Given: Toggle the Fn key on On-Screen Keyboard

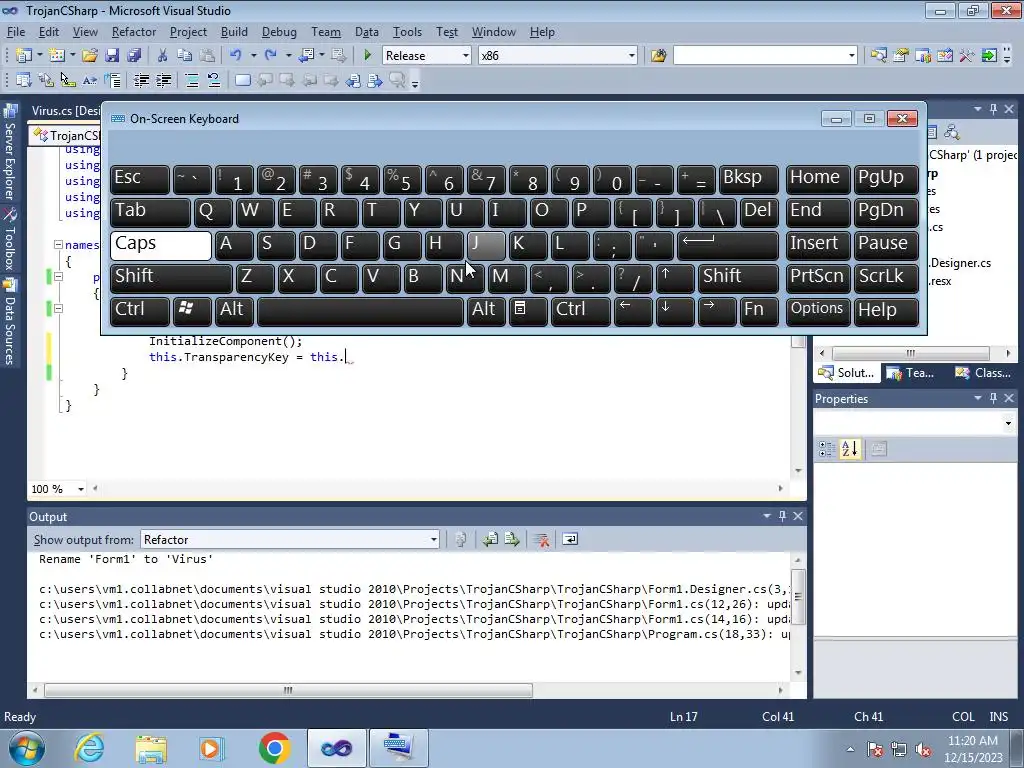Looking at the screenshot, I should [759, 311].
